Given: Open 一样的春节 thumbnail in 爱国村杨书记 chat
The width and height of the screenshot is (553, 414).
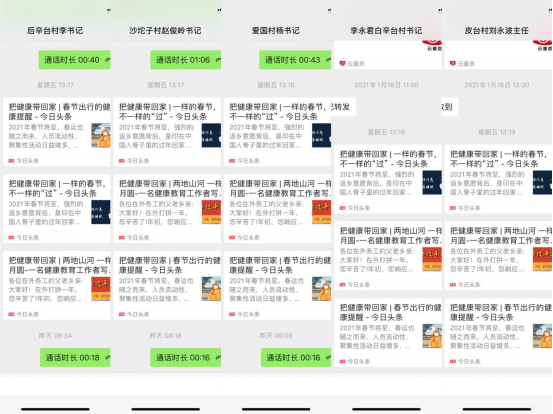Looking at the screenshot, I should (321, 135).
